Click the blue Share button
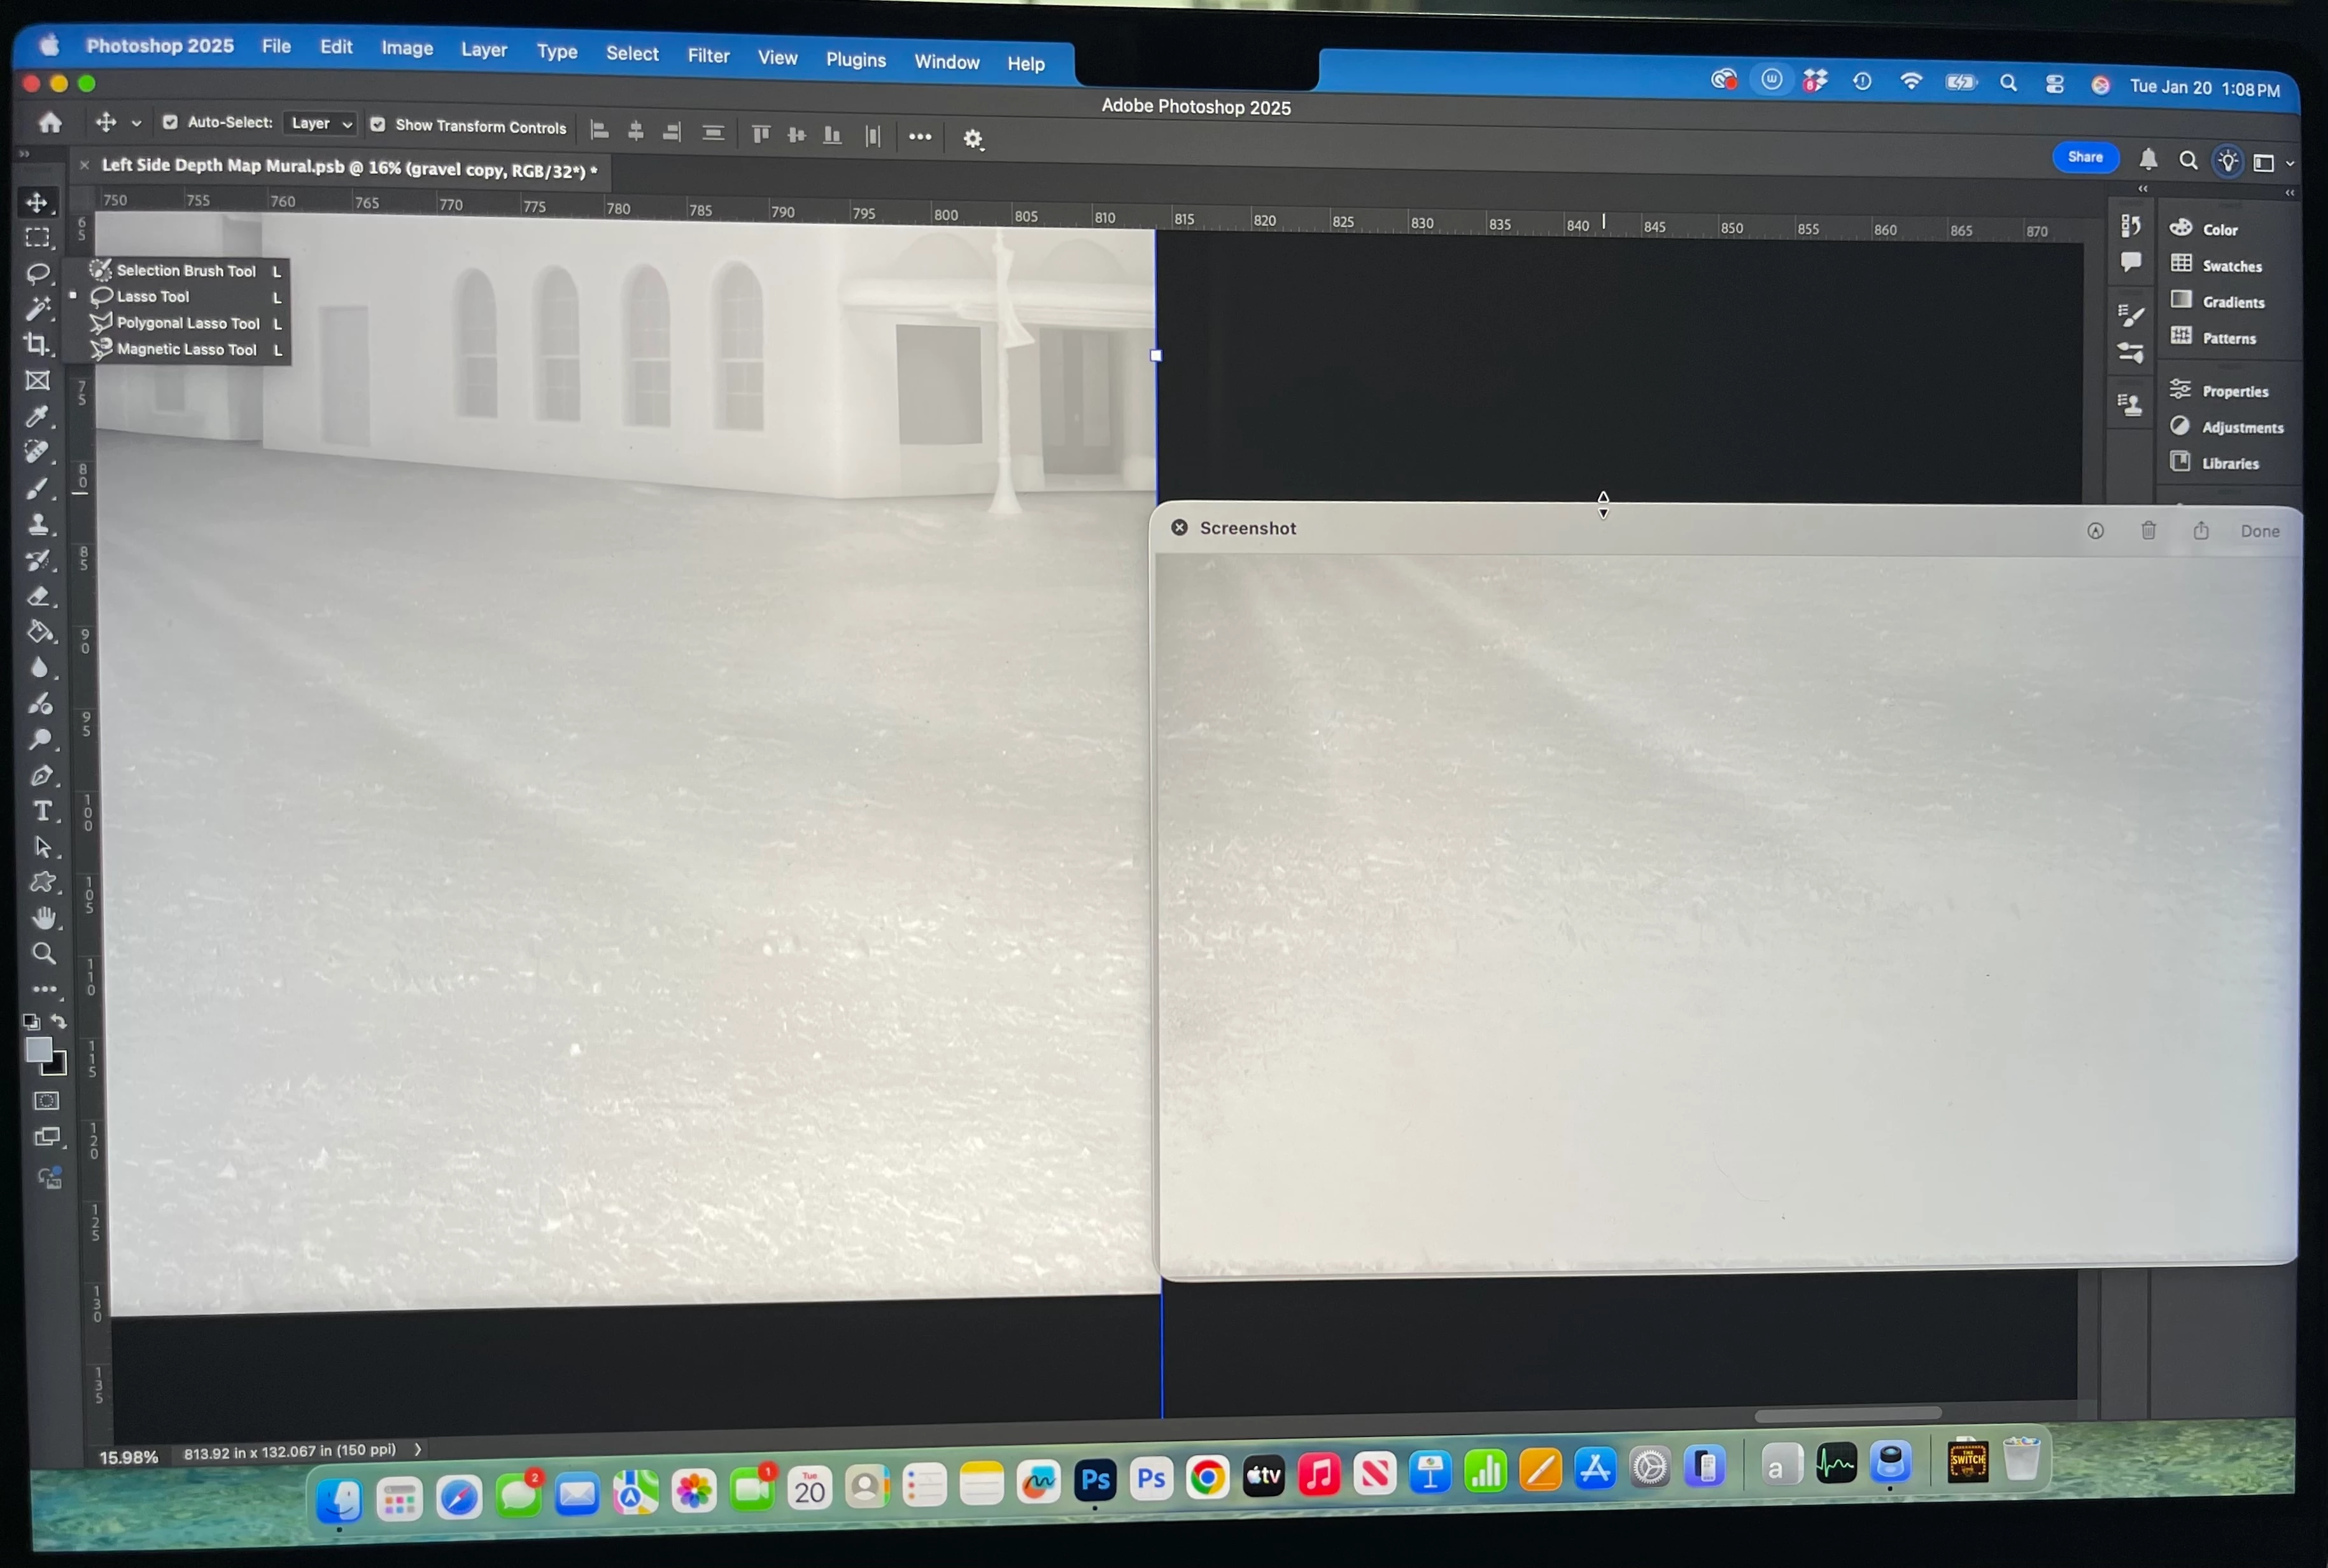Viewport: 2328px width, 1568px height. [x=2085, y=157]
